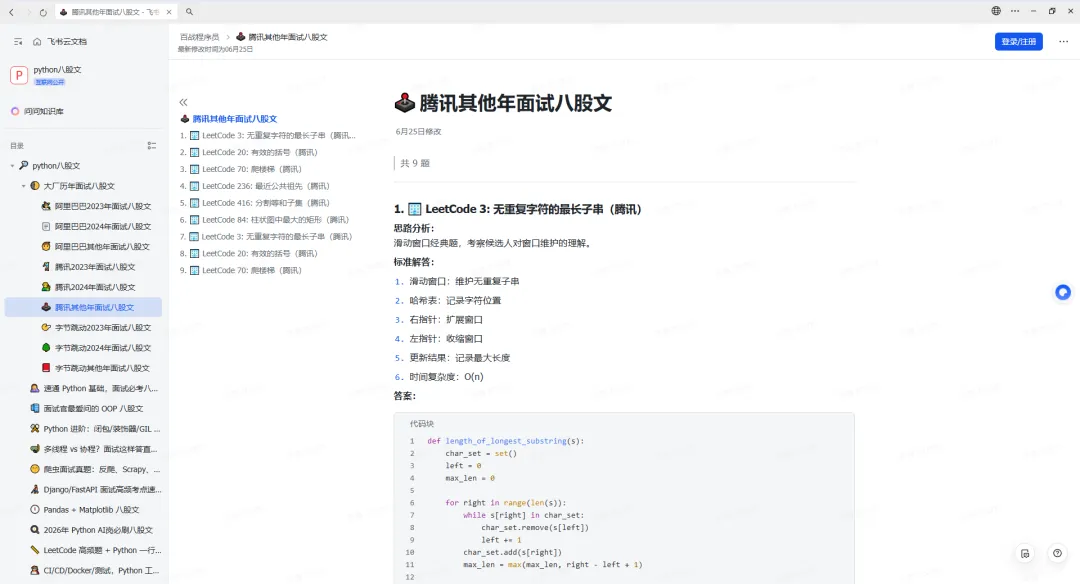Image resolution: width=1080 pixels, height=584 pixels.
Task: Click the help question mark icon at bottom right
Action: [x=1057, y=553]
